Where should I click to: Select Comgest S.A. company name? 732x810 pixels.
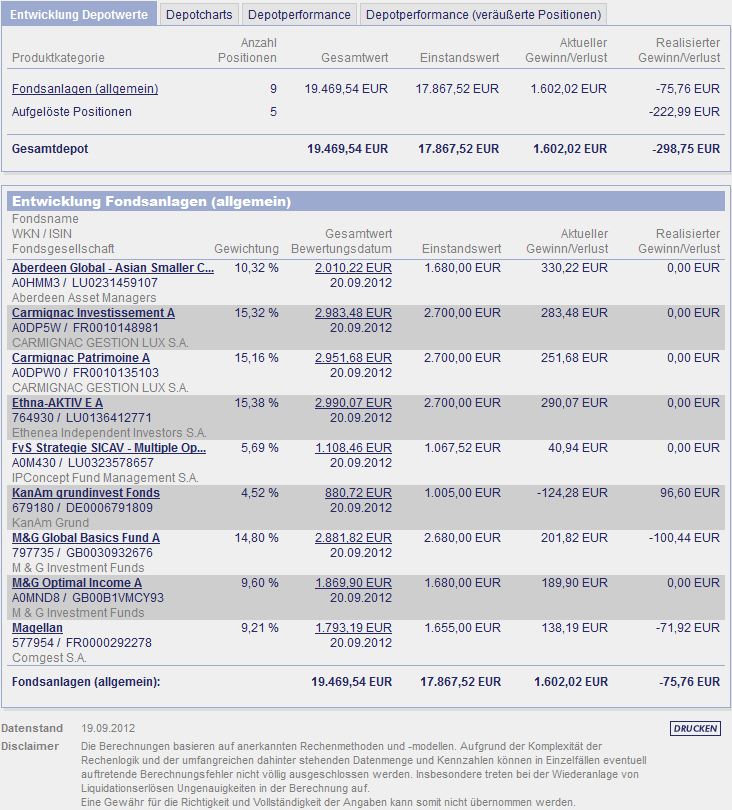click(x=49, y=658)
